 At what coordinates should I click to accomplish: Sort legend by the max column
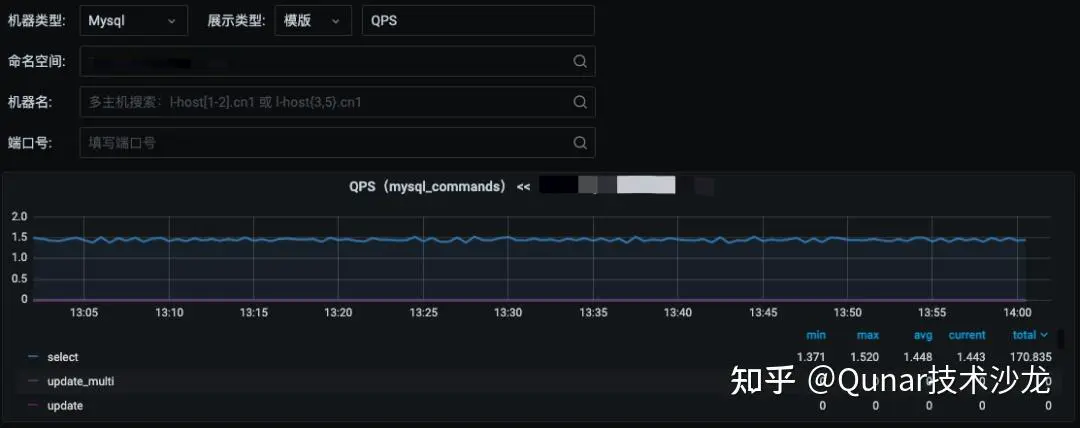click(x=868, y=335)
